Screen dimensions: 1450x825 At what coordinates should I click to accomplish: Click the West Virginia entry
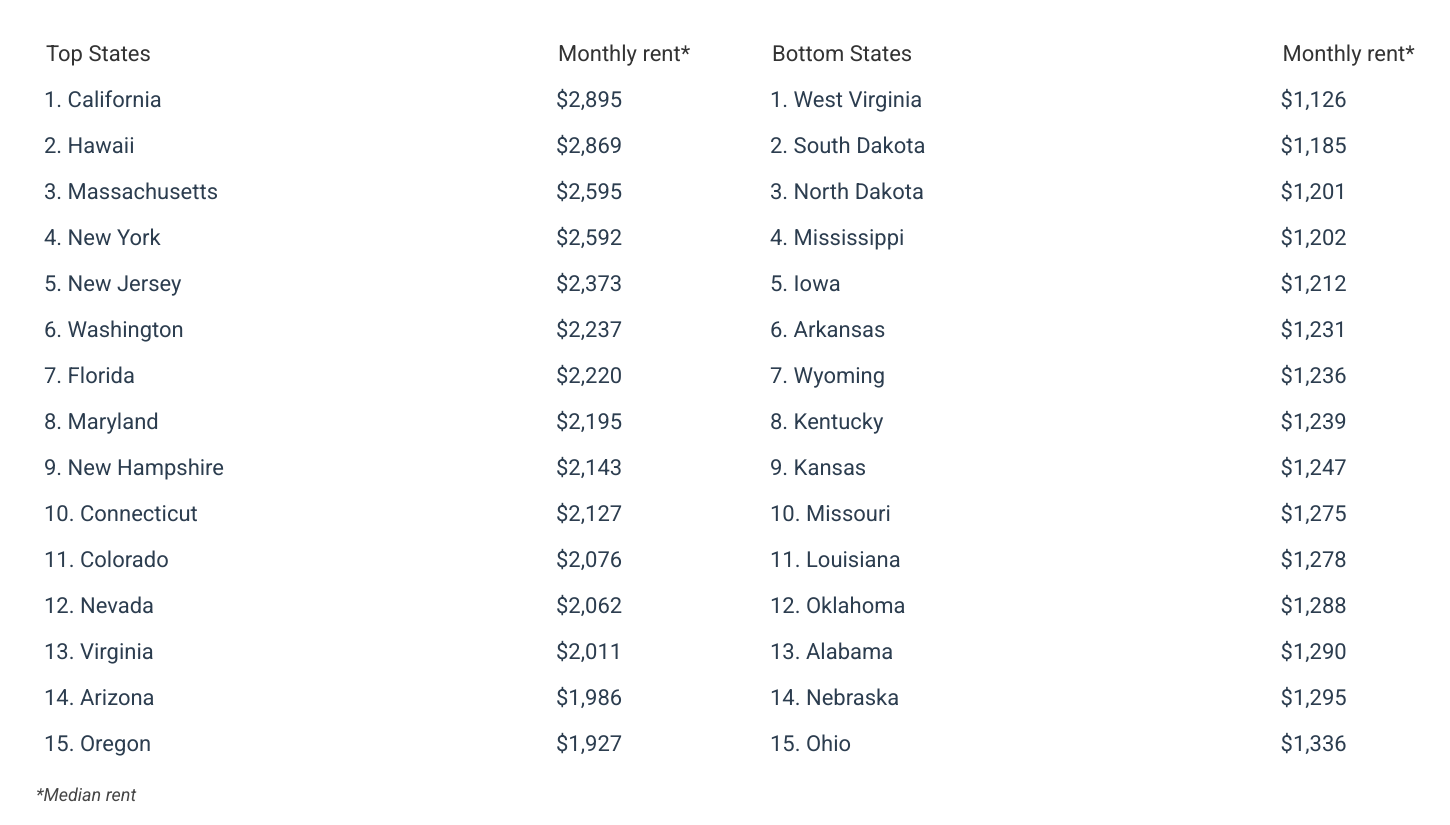(x=846, y=100)
